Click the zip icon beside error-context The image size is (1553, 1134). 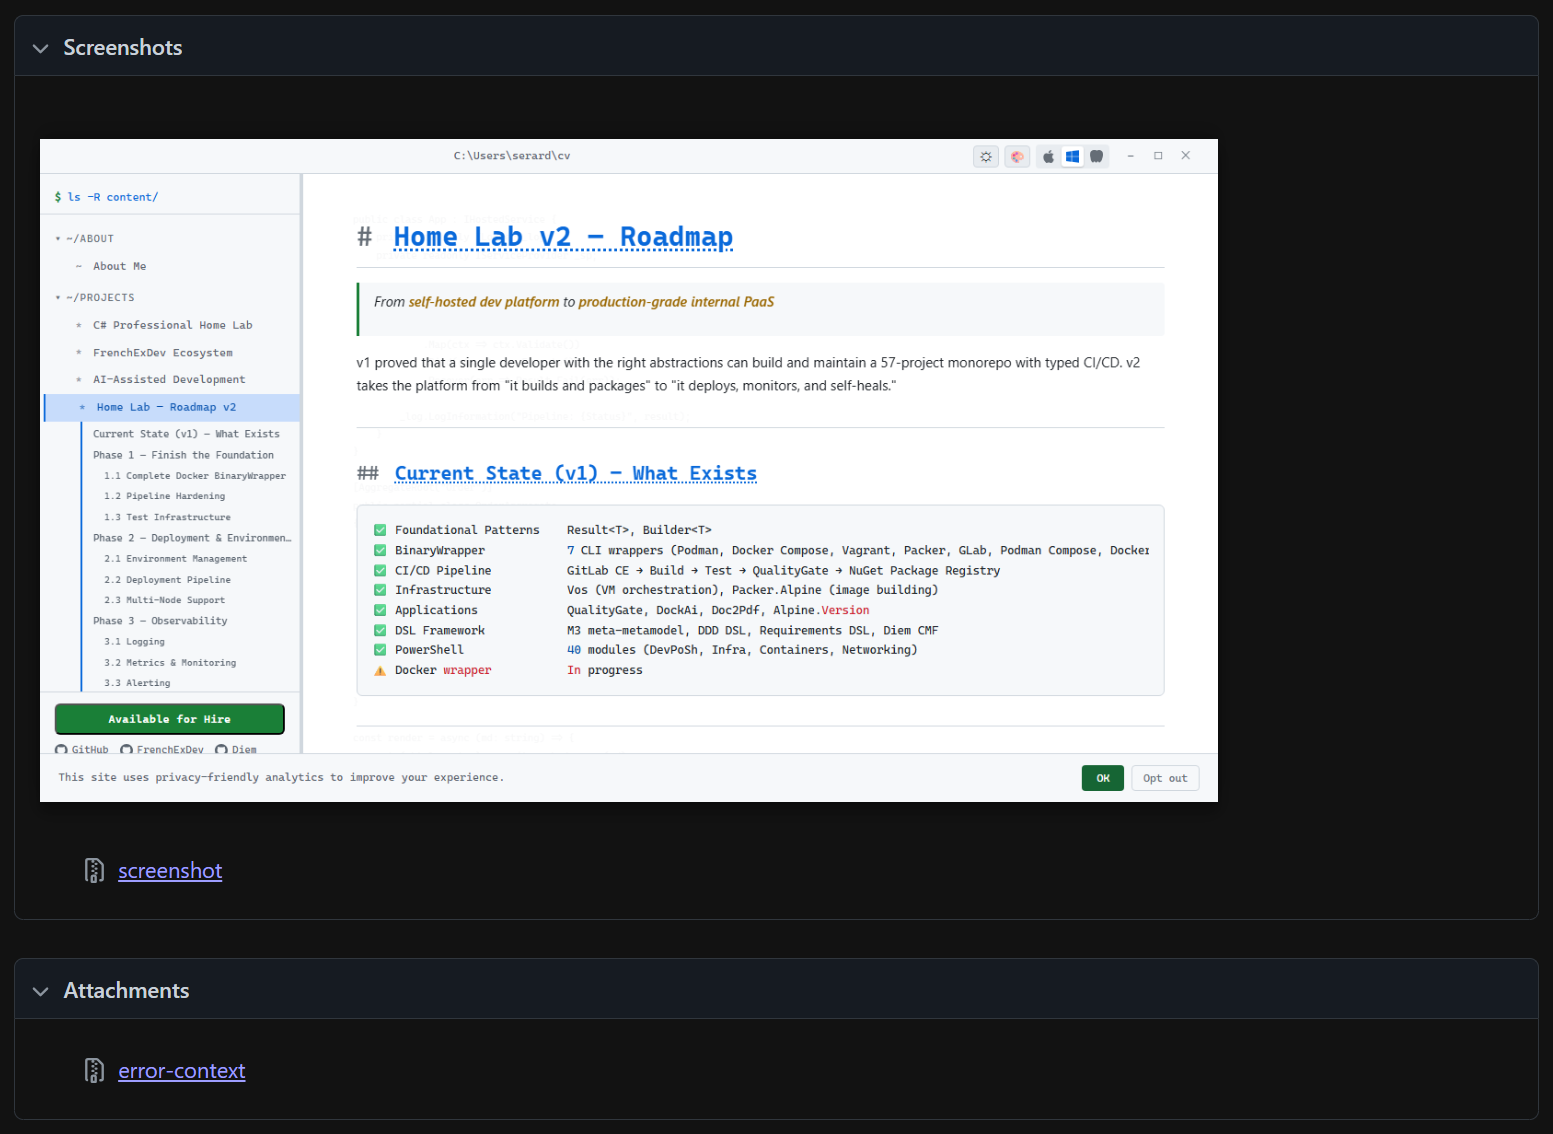click(94, 1070)
